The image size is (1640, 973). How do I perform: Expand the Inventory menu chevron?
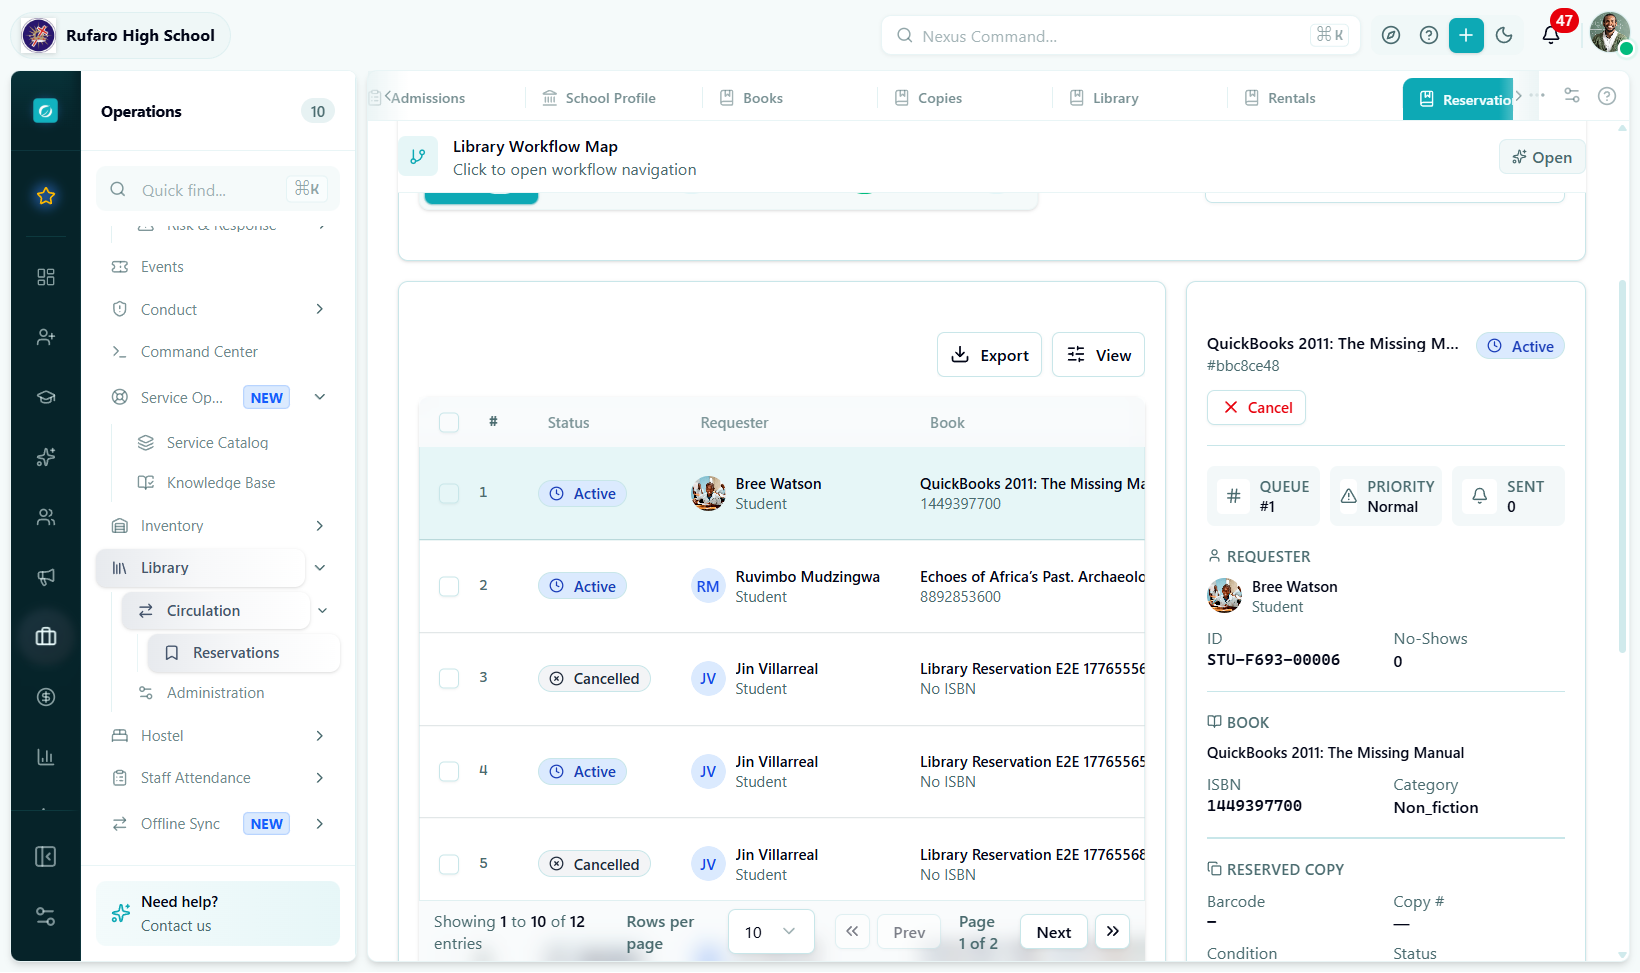click(320, 526)
